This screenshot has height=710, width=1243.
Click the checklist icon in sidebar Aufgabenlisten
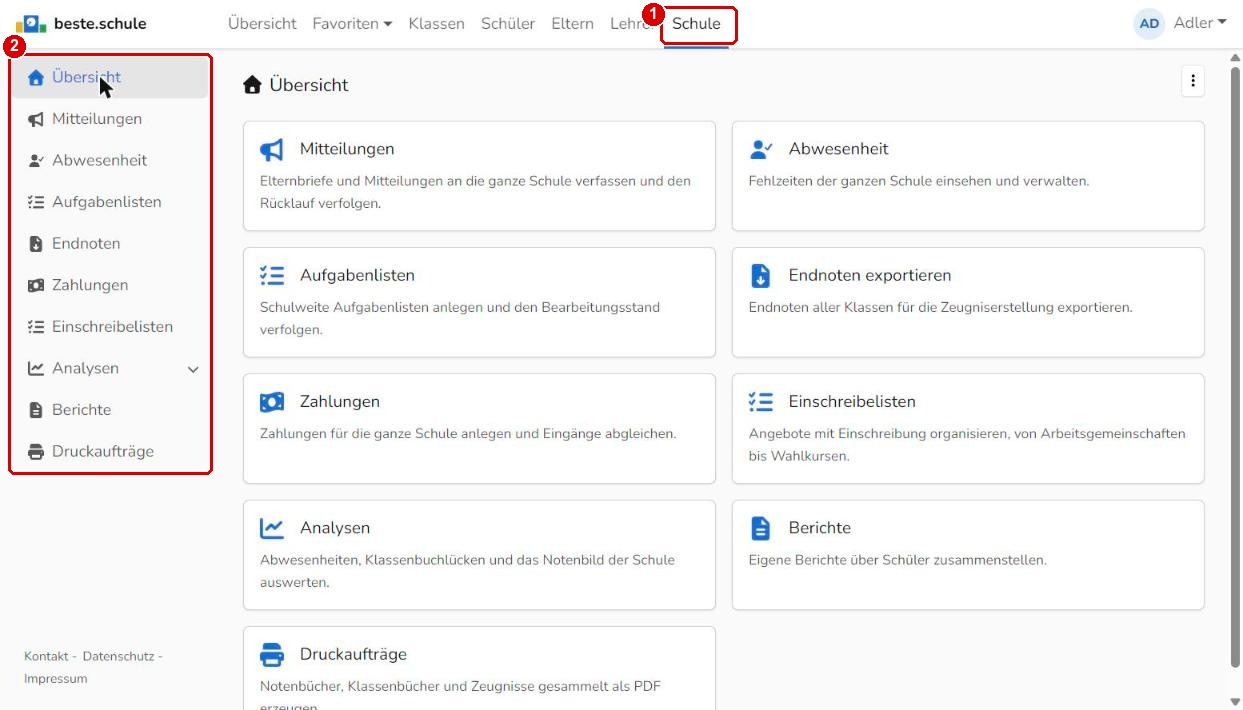pos(36,202)
